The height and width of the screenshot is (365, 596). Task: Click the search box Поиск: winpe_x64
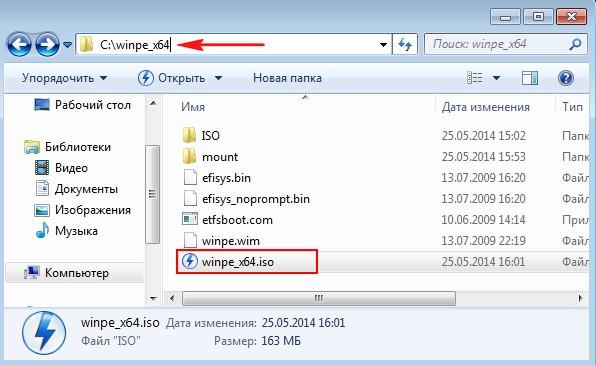(x=506, y=44)
